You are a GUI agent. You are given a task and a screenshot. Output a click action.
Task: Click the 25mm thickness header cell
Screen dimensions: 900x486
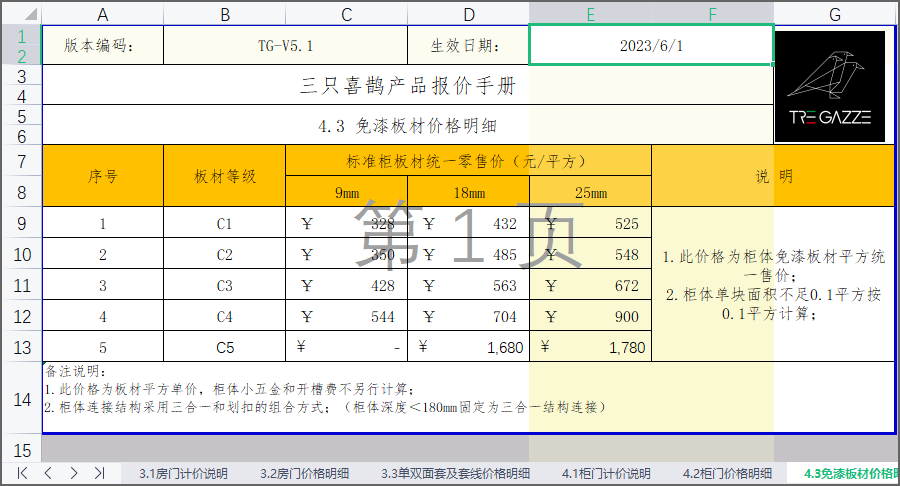591,192
